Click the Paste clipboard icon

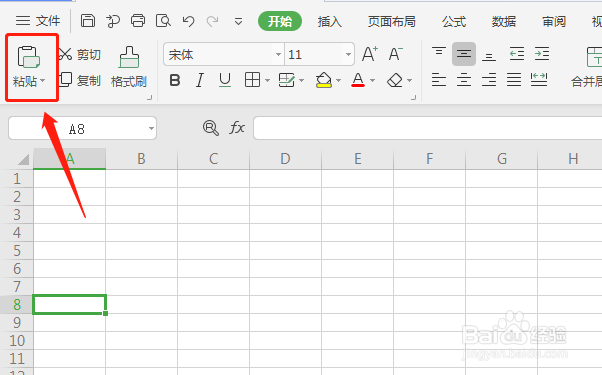click(28, 58)
